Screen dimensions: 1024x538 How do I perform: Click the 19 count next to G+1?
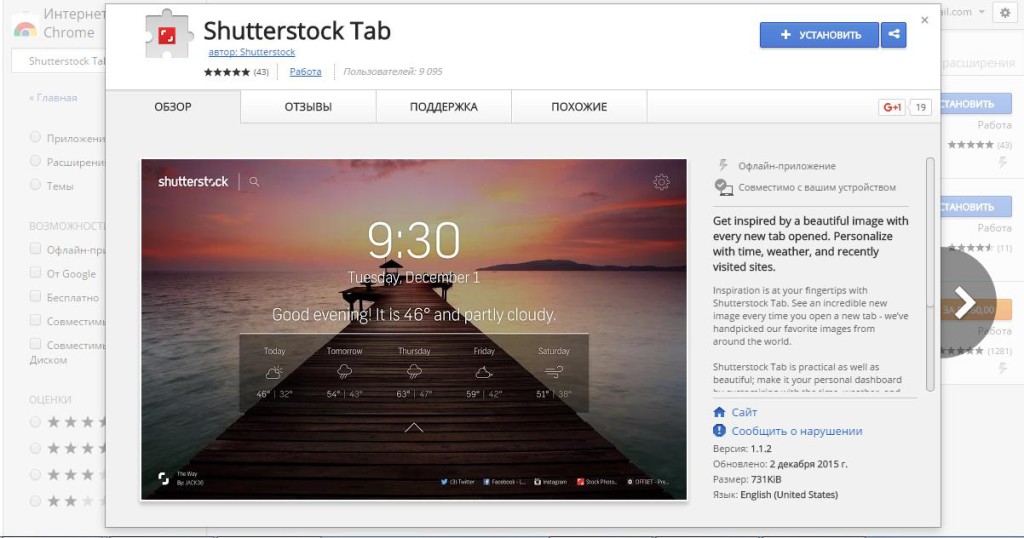coord(921,107)
